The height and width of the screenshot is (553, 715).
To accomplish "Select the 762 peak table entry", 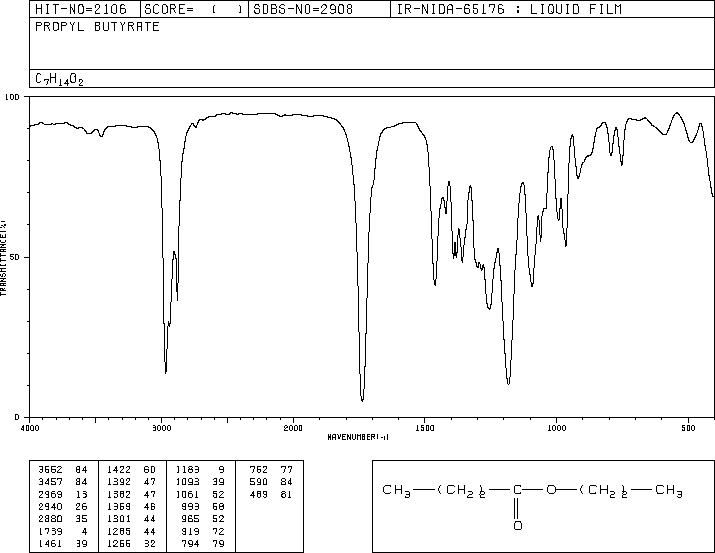I will [271, 470].
